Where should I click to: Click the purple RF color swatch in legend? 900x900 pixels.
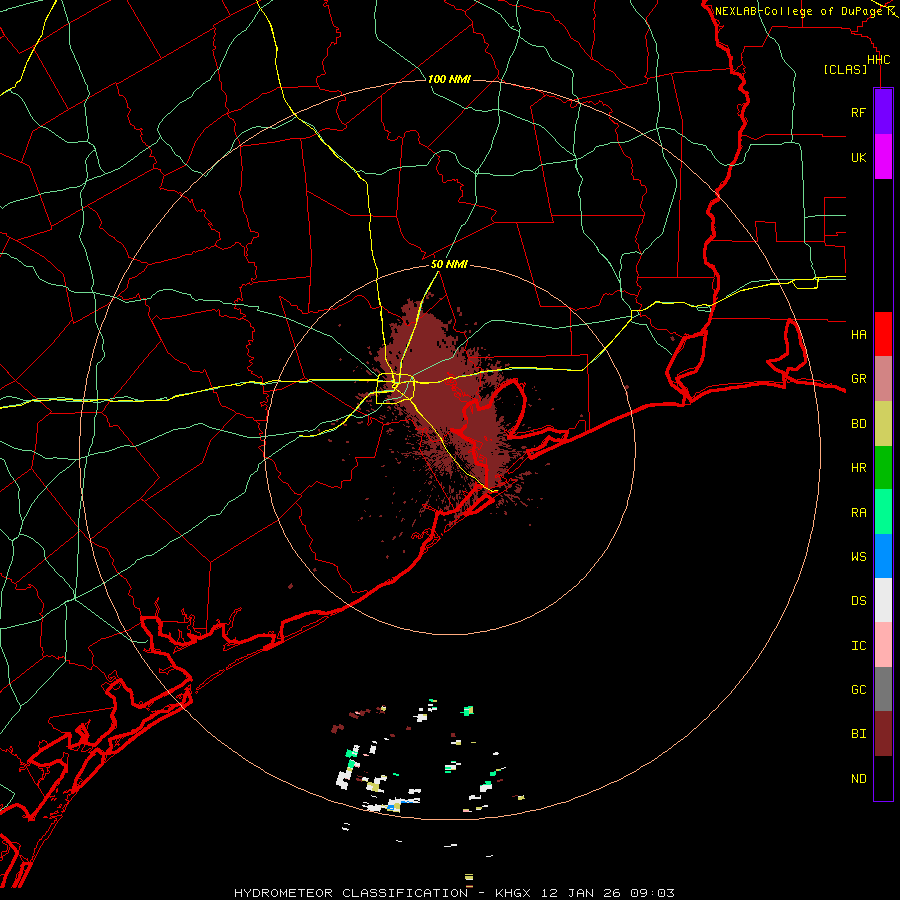[x=883, y=112]
